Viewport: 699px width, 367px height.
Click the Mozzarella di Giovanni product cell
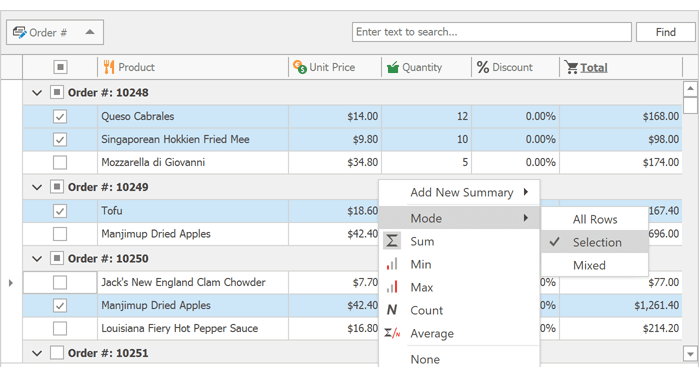pos(193,162)
